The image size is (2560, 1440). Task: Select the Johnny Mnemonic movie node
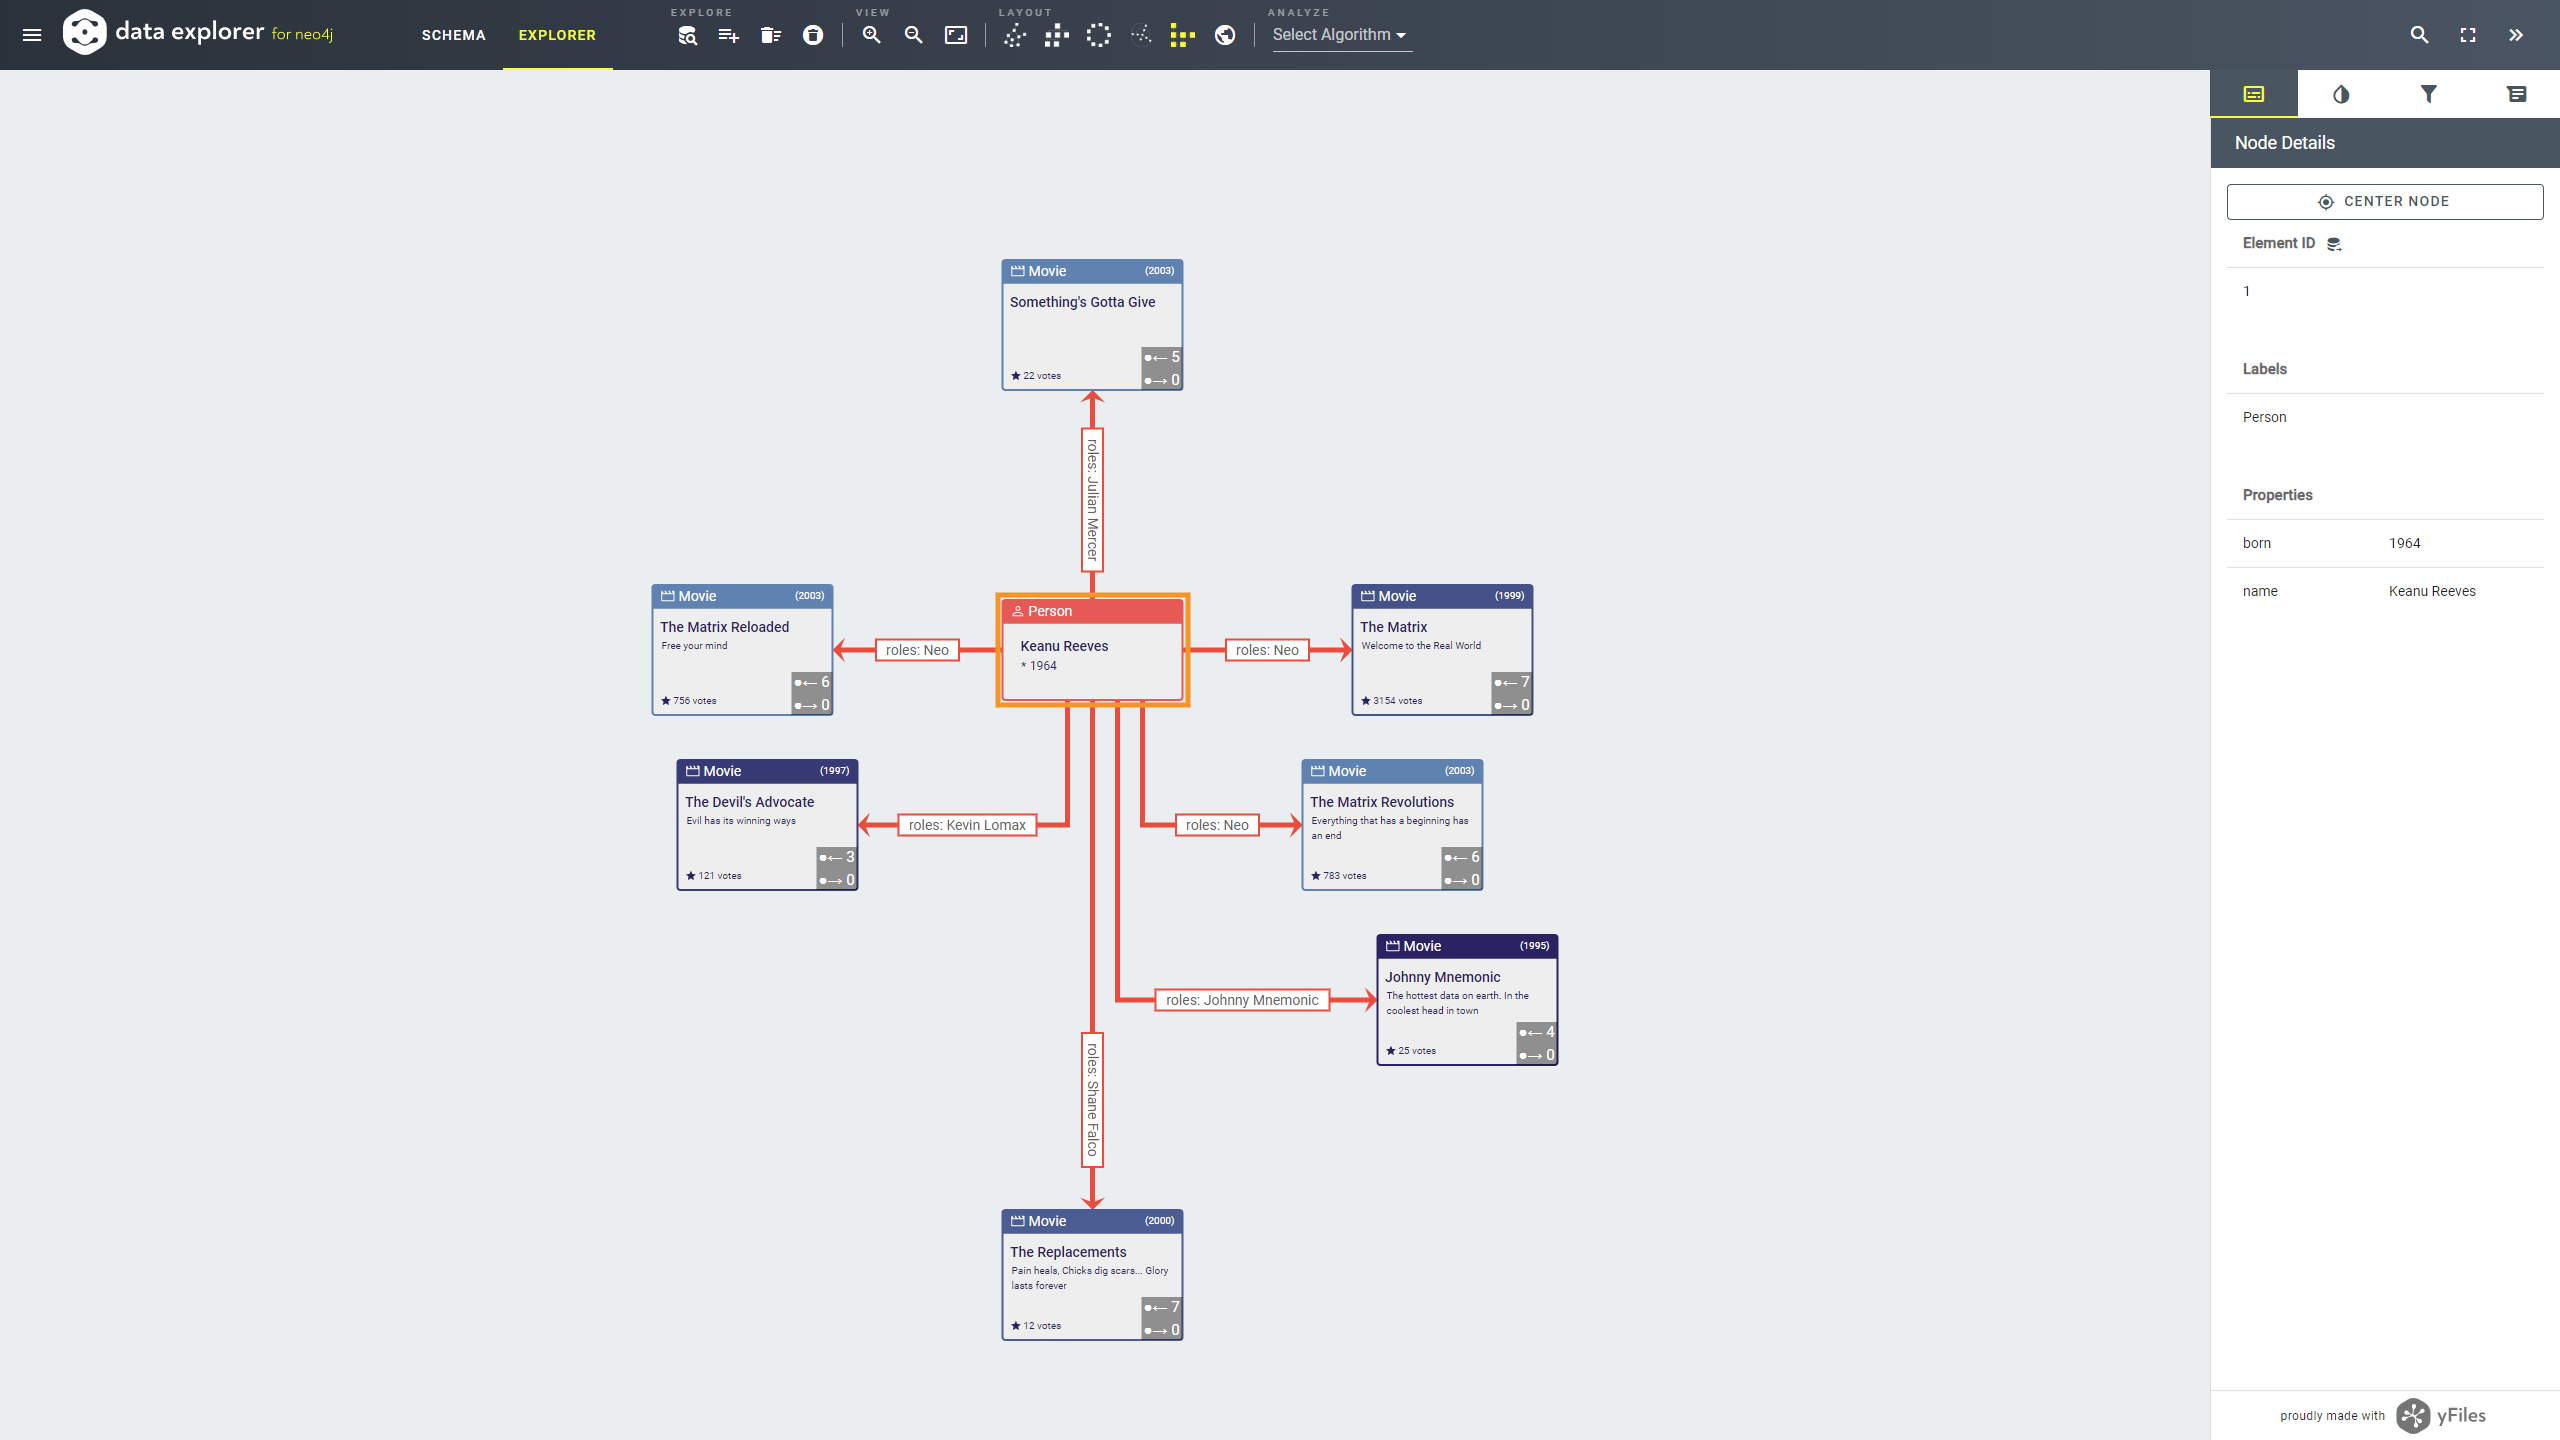point(1466,998)
